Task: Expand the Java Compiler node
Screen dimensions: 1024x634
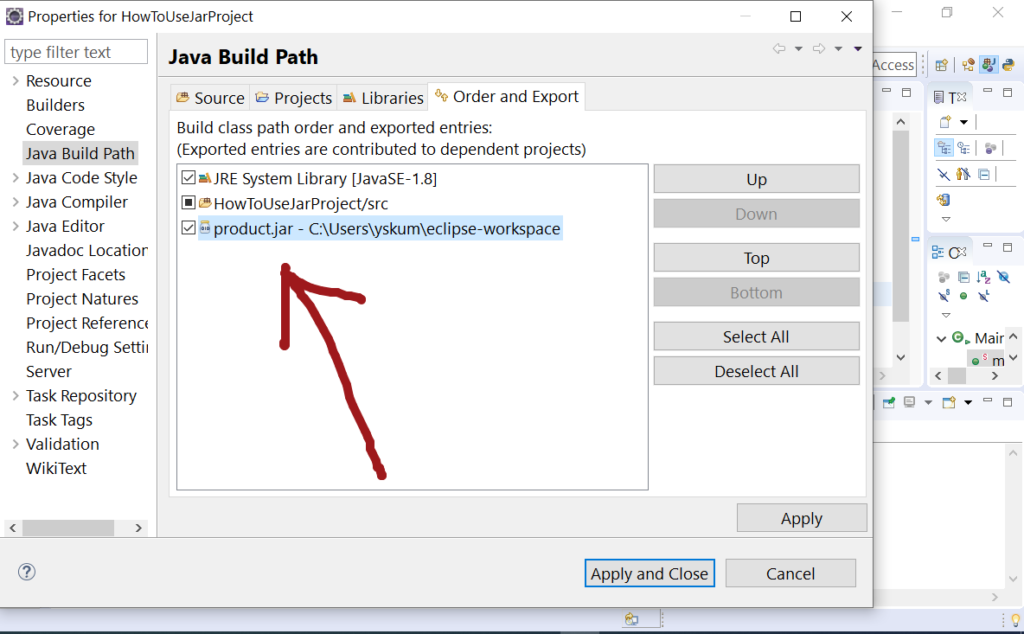Action: coord(14,202)
